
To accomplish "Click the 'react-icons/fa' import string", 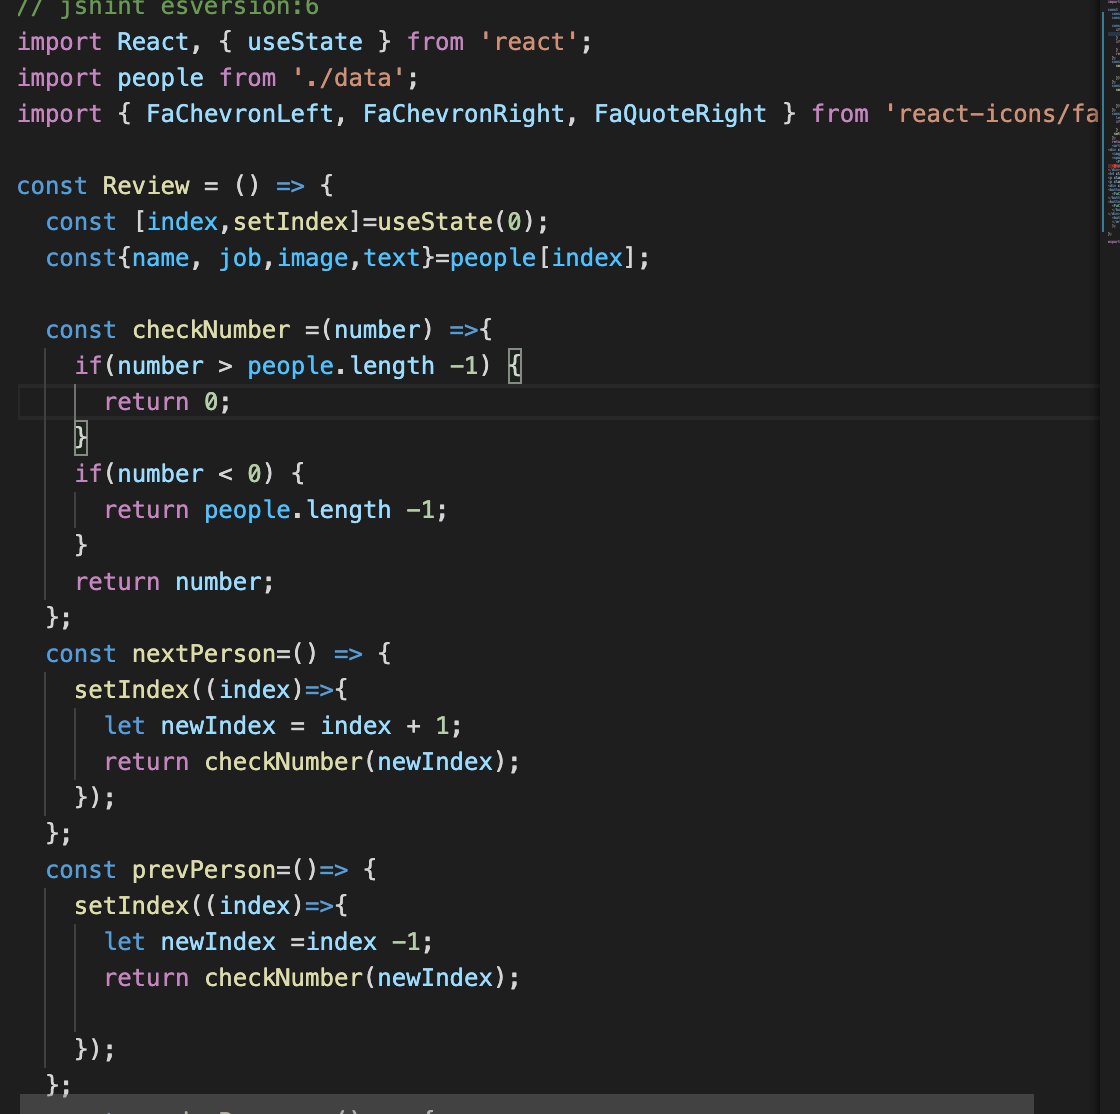I will pyautogui.click(x=991, y=114).
